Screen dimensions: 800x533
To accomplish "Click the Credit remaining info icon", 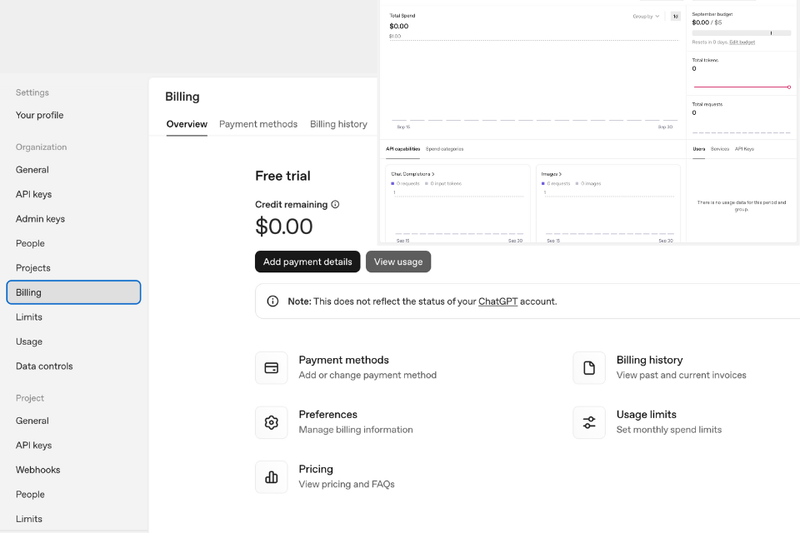I will click(335, 205).
